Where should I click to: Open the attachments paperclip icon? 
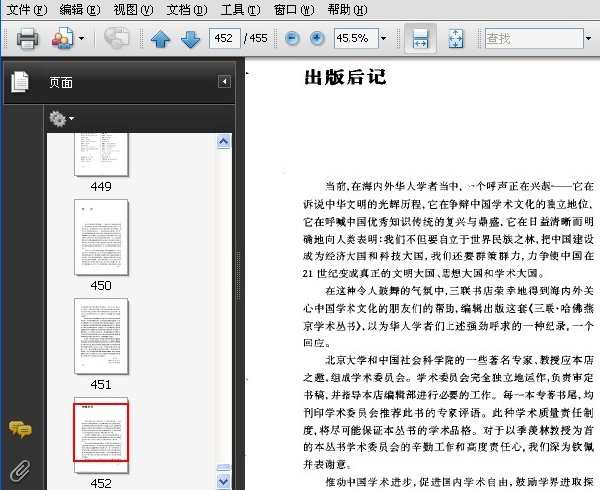coord(20,470)
